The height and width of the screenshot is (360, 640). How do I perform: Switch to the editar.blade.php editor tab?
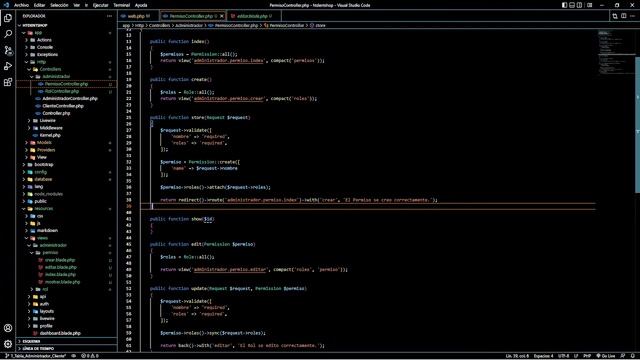click(253, 16)
